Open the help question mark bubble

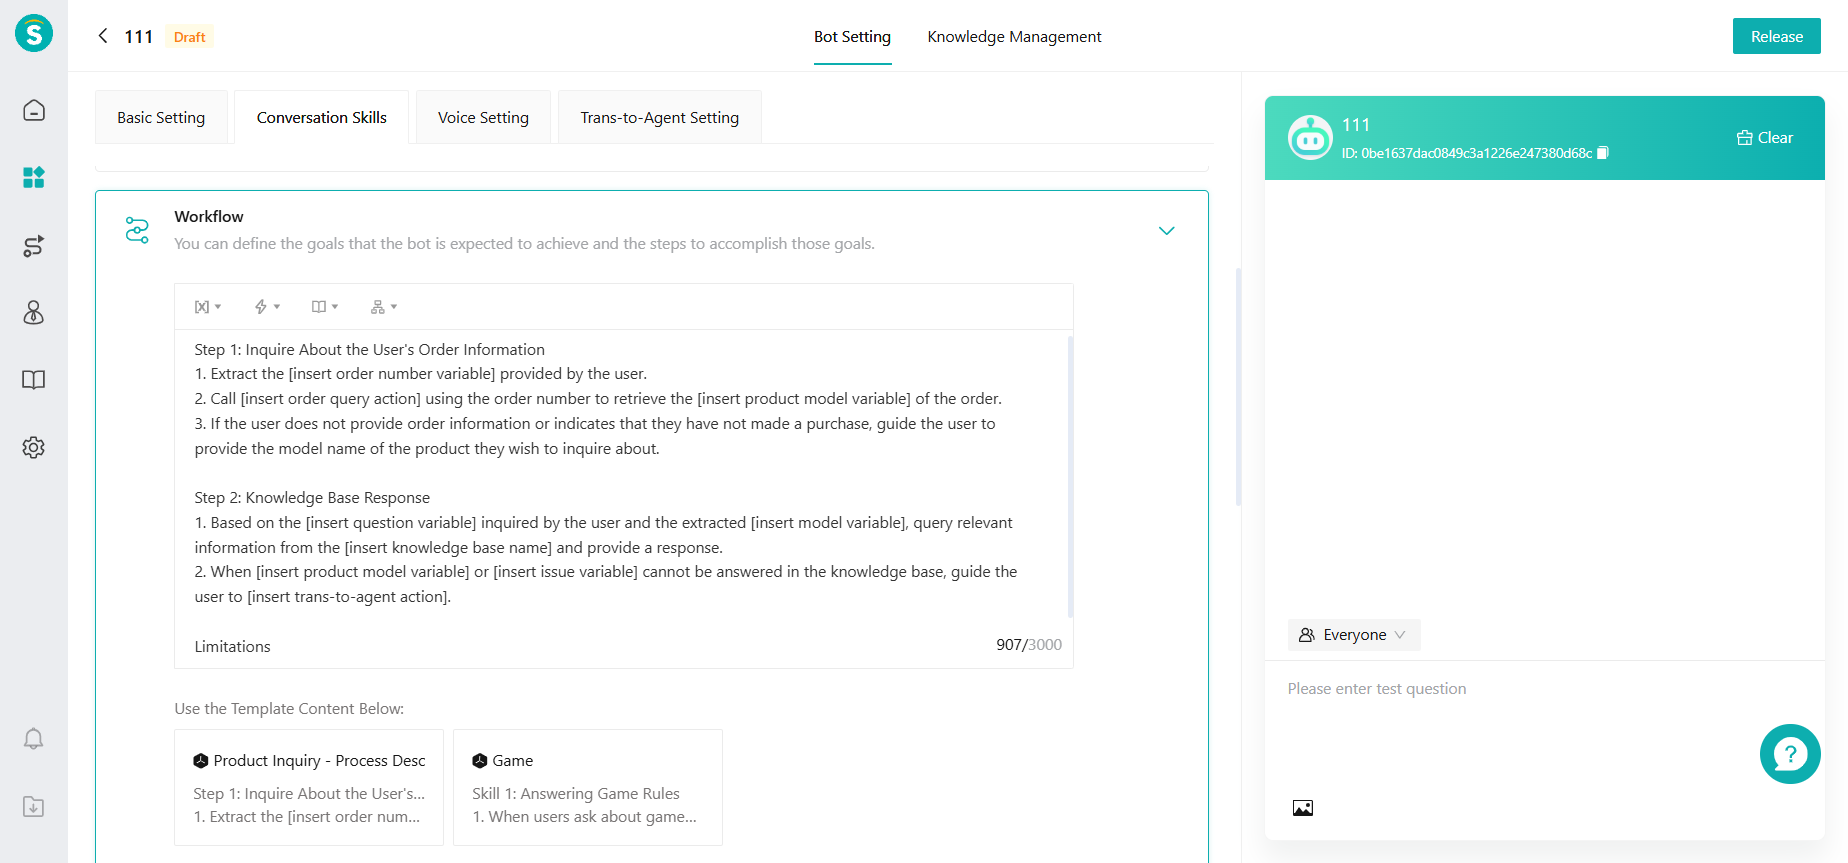[x=1789, y=754]
